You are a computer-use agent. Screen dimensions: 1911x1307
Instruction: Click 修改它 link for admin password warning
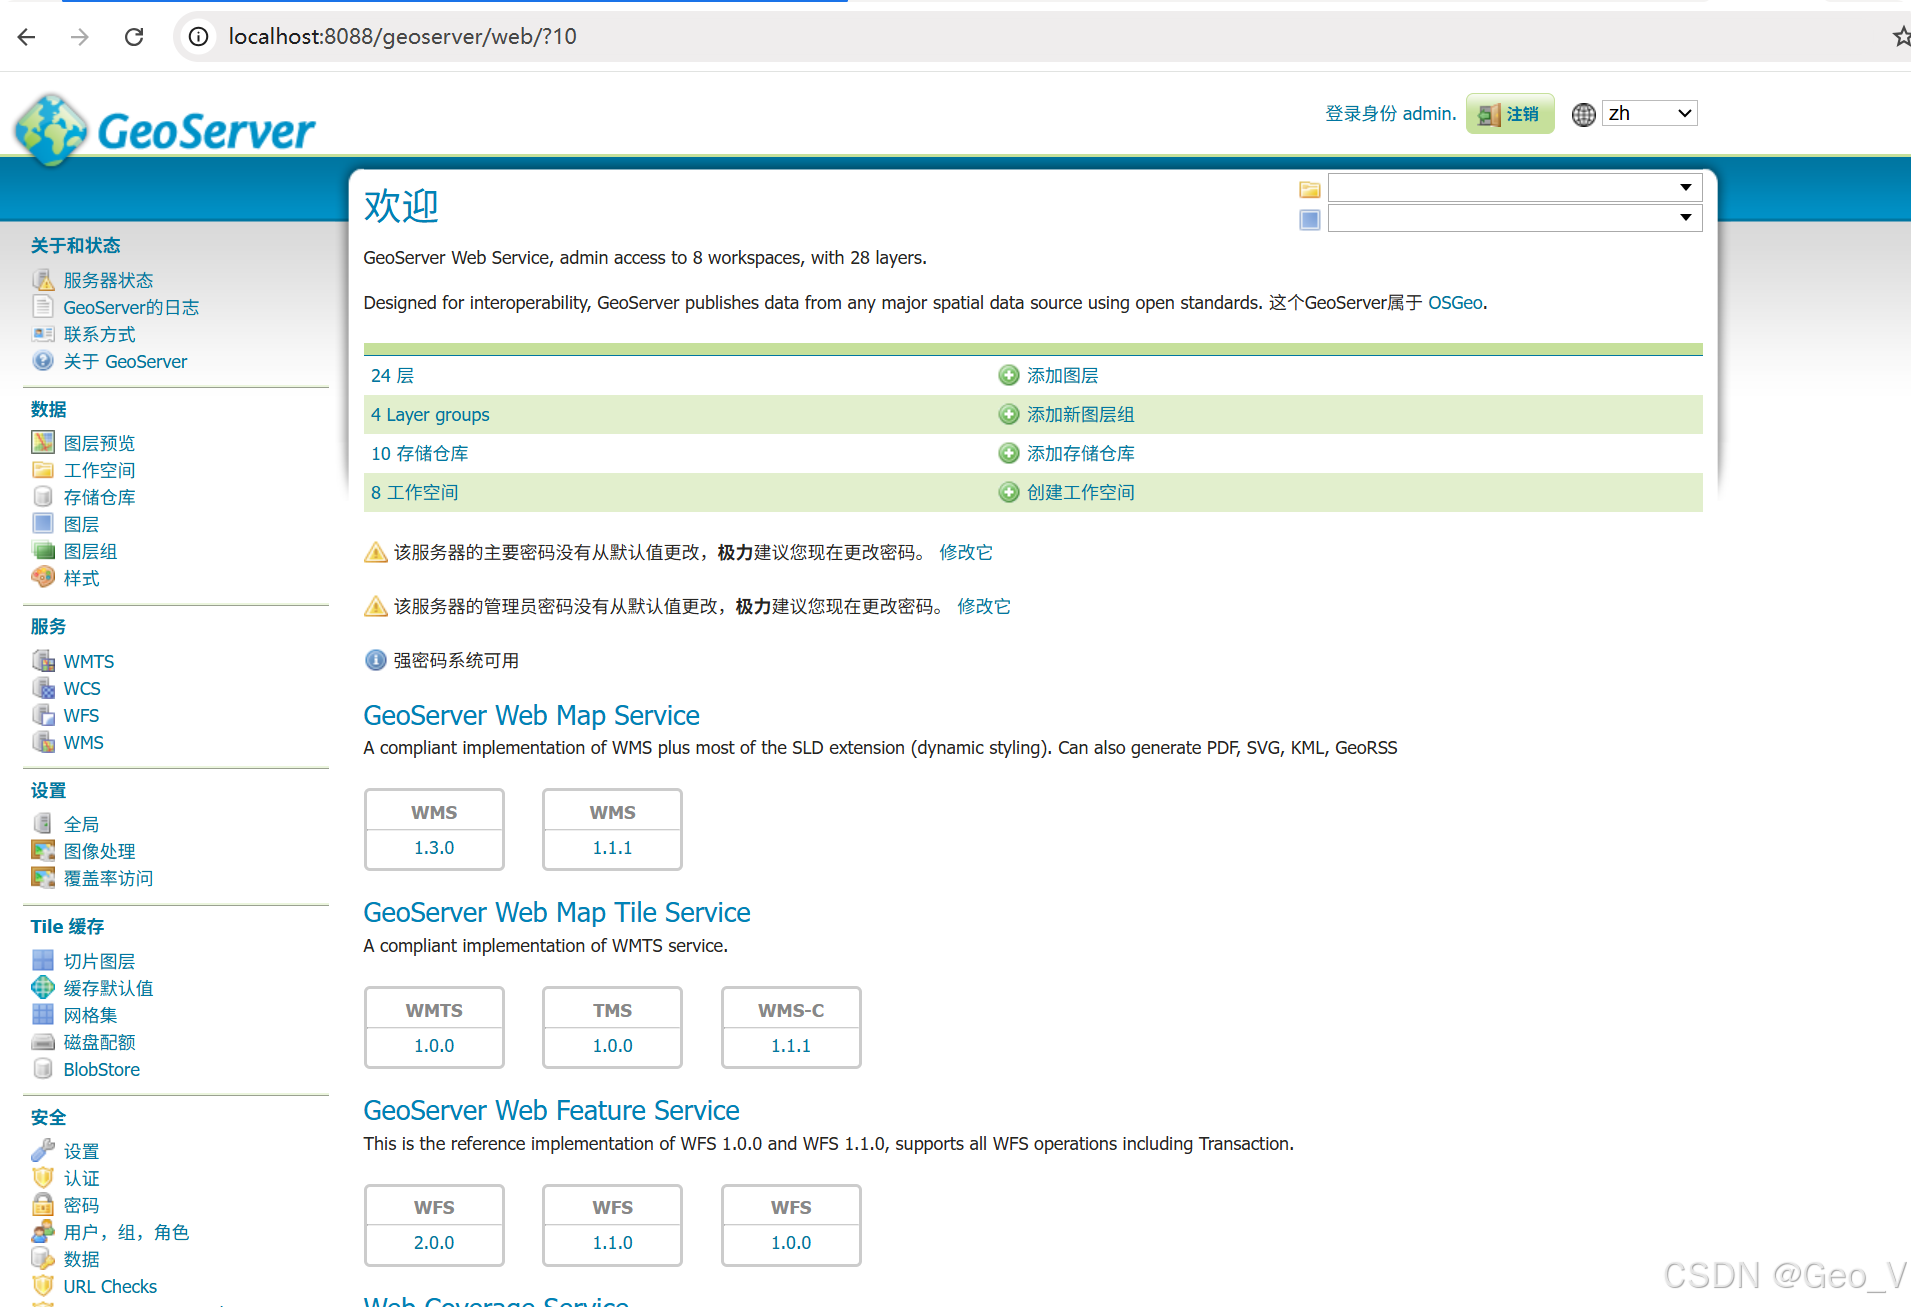(x=984, y=606)
